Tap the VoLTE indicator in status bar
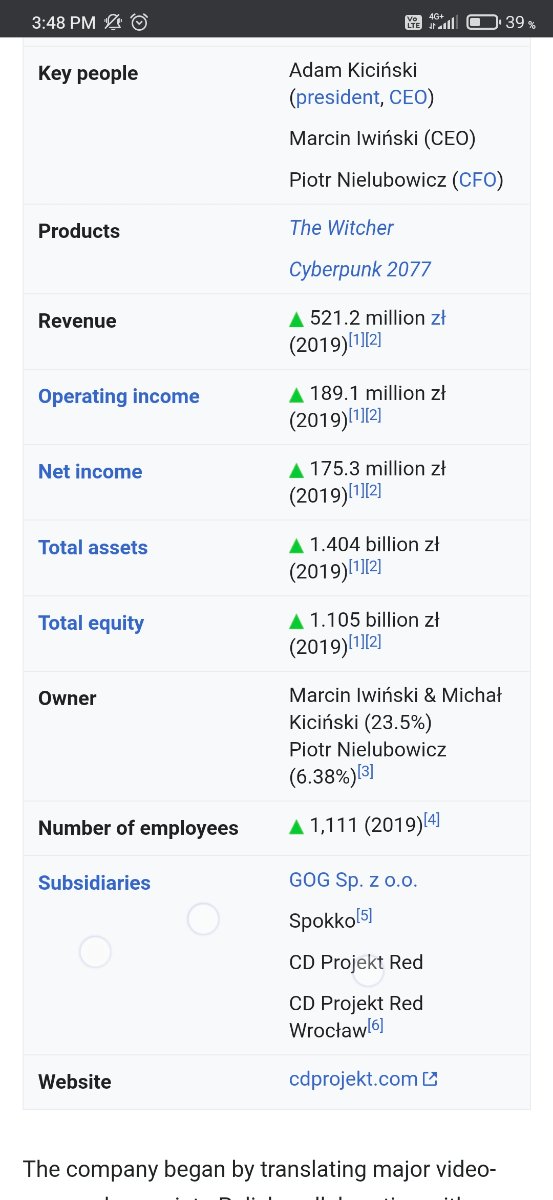553x1200 pixels. tap(414, 22)
